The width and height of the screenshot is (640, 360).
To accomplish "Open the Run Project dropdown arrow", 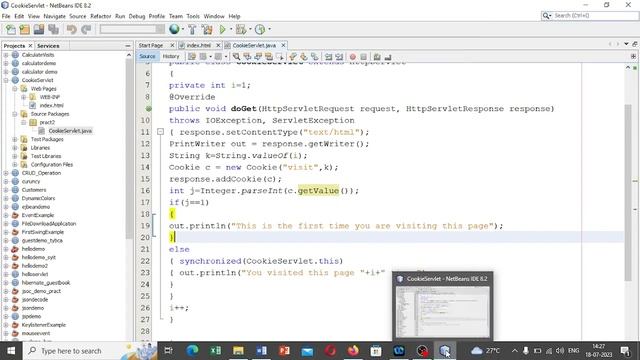I will (230, 29).
